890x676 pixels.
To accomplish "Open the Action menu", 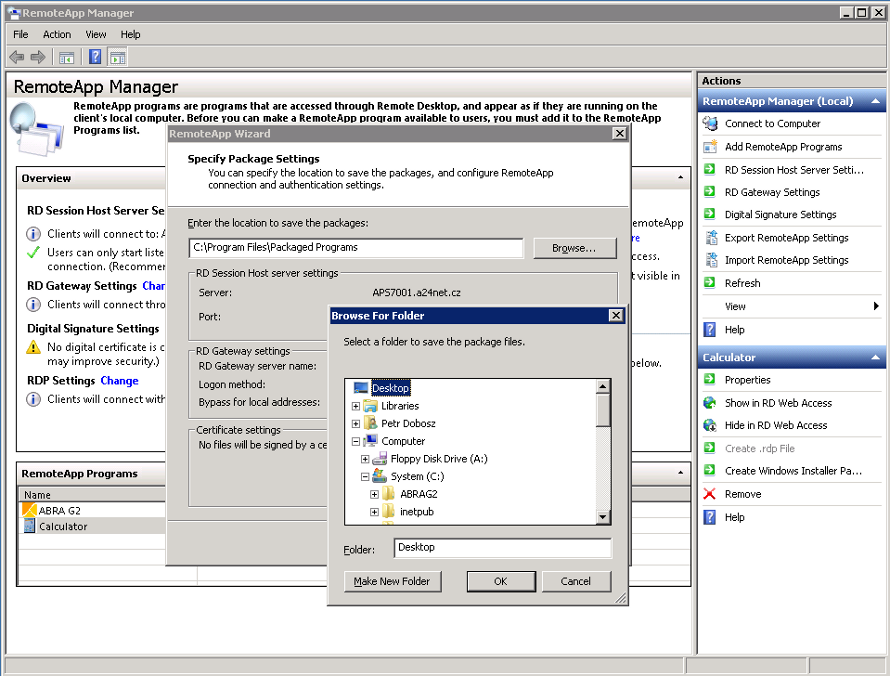I will tap(57, 34).
